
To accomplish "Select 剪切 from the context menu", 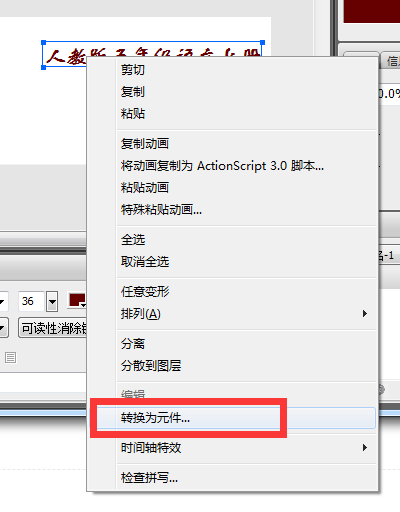I will 133,70.
